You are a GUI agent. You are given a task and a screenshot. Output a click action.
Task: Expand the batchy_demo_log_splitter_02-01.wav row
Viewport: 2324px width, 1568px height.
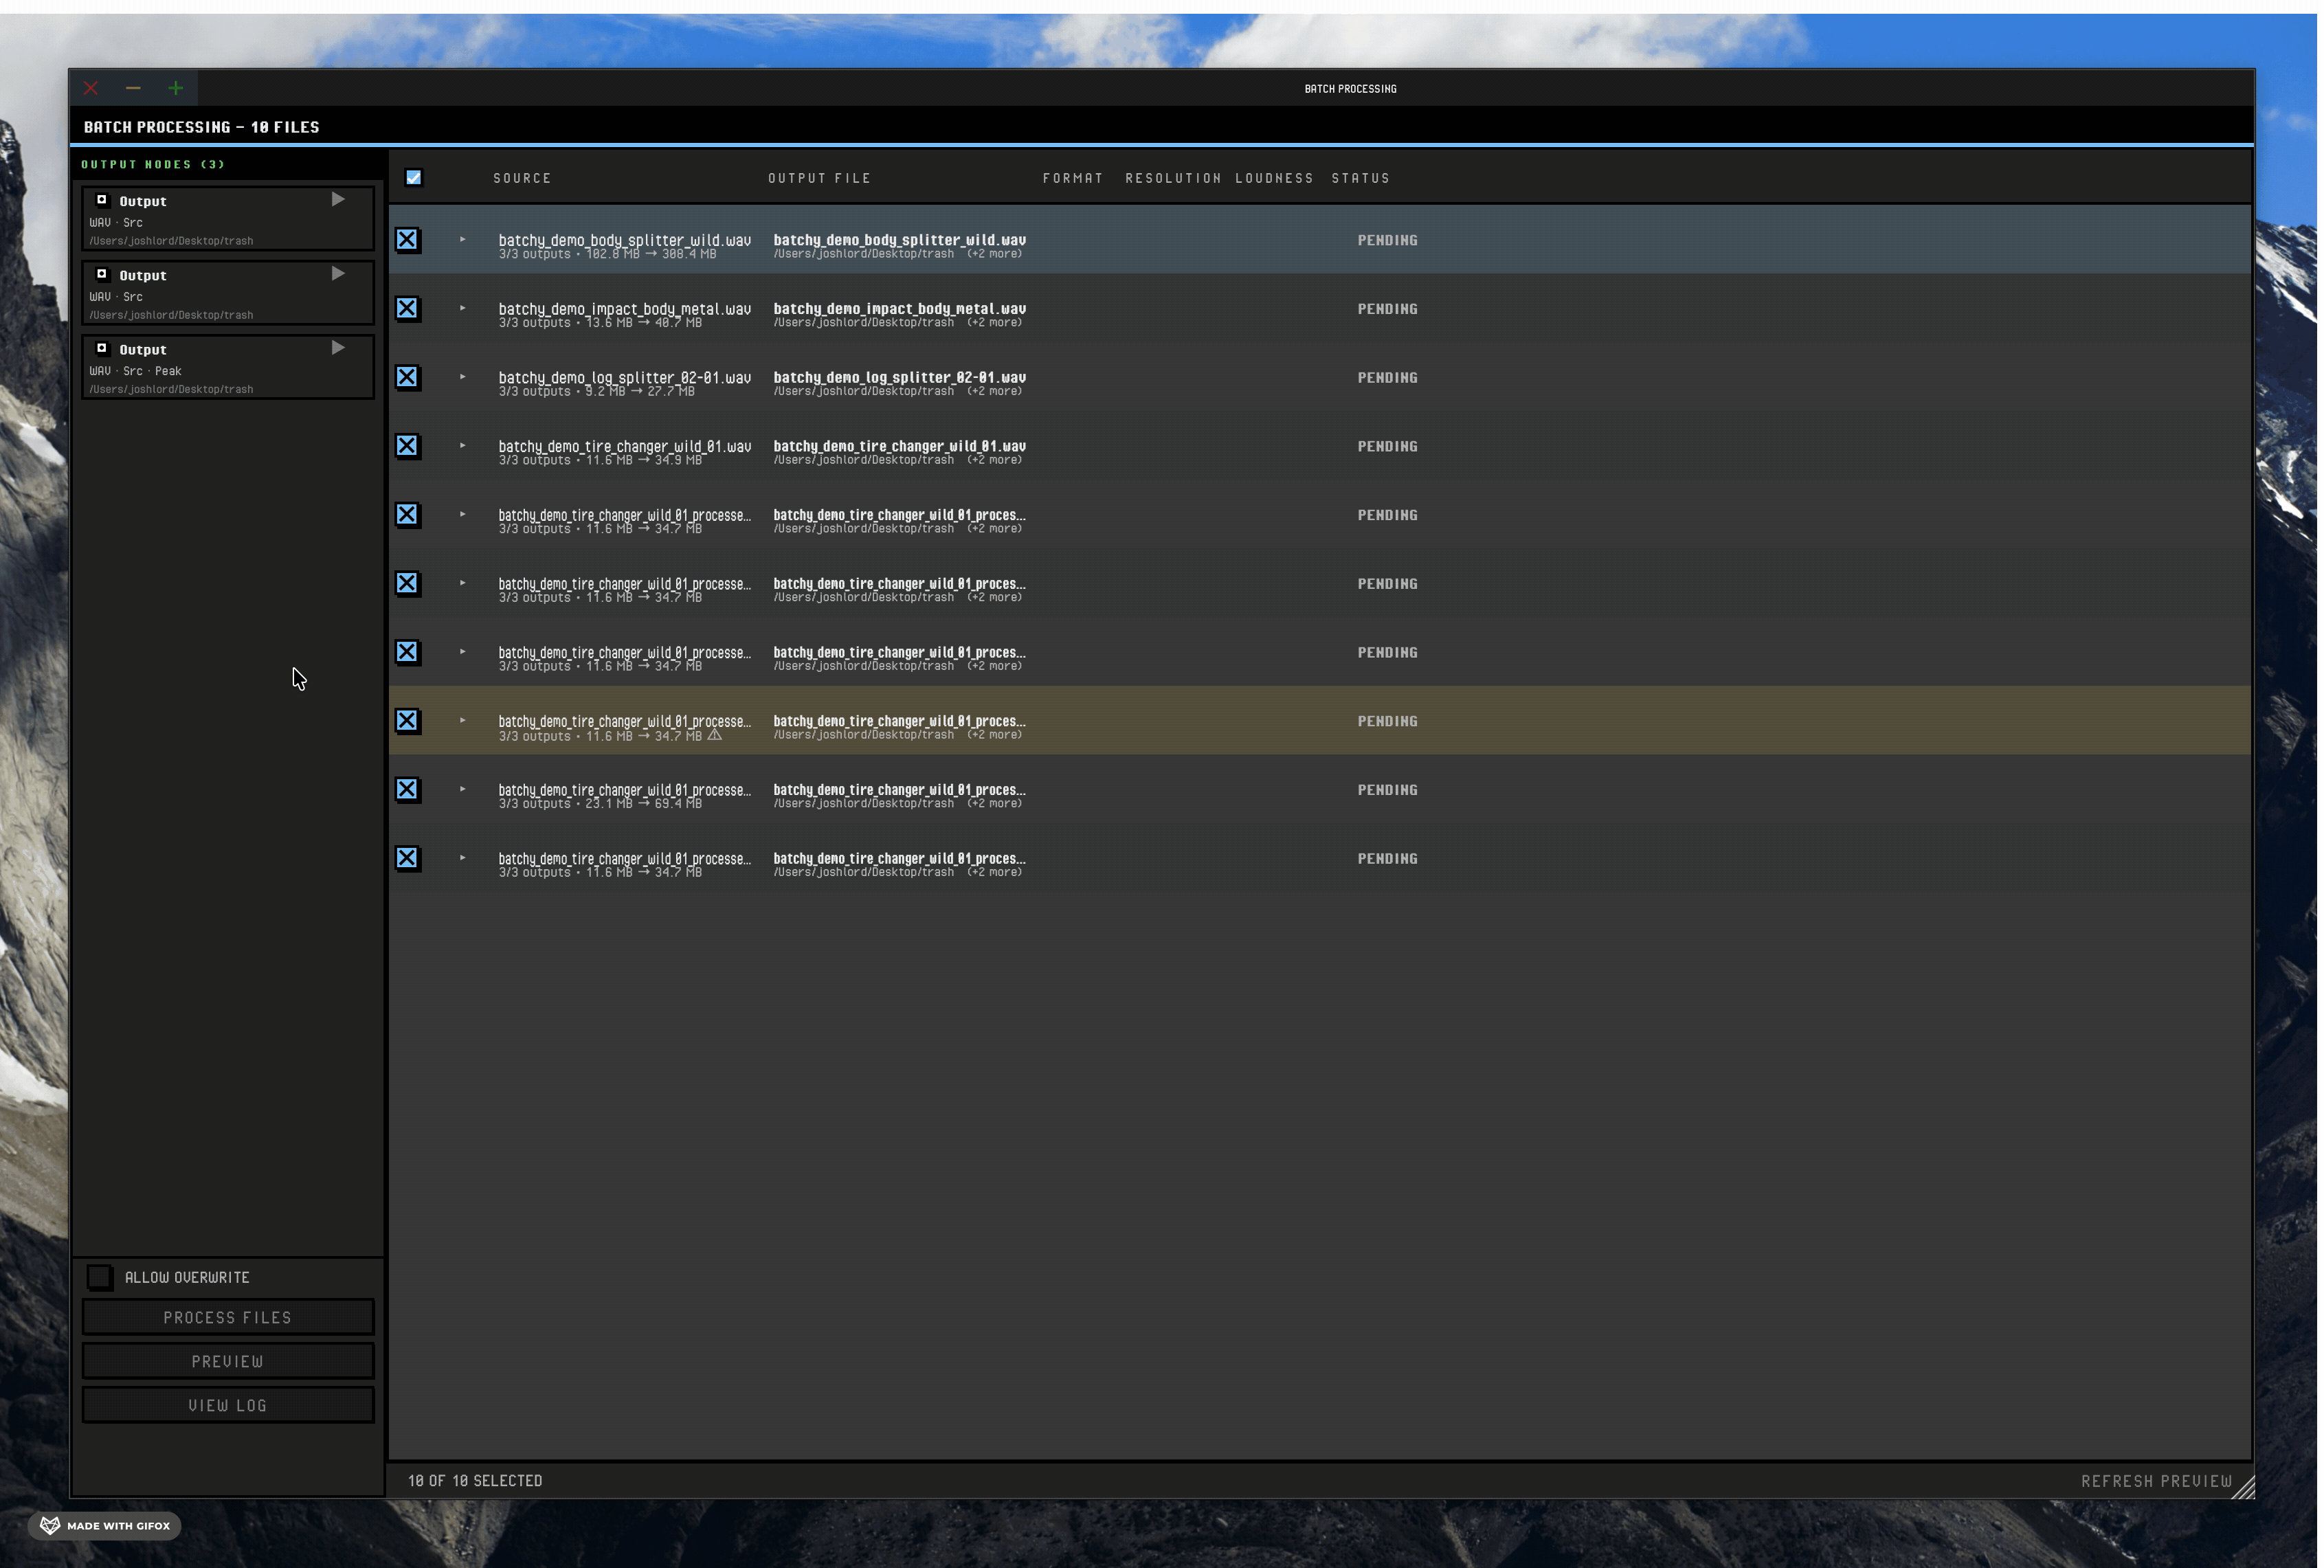tap(462, 378)
